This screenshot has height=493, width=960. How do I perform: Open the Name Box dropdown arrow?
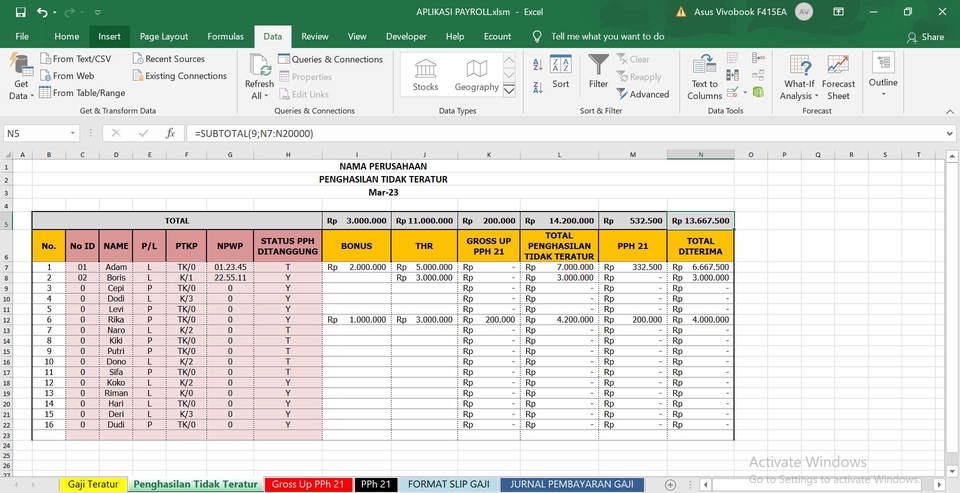pyautogui.click(x=73, y=133)
